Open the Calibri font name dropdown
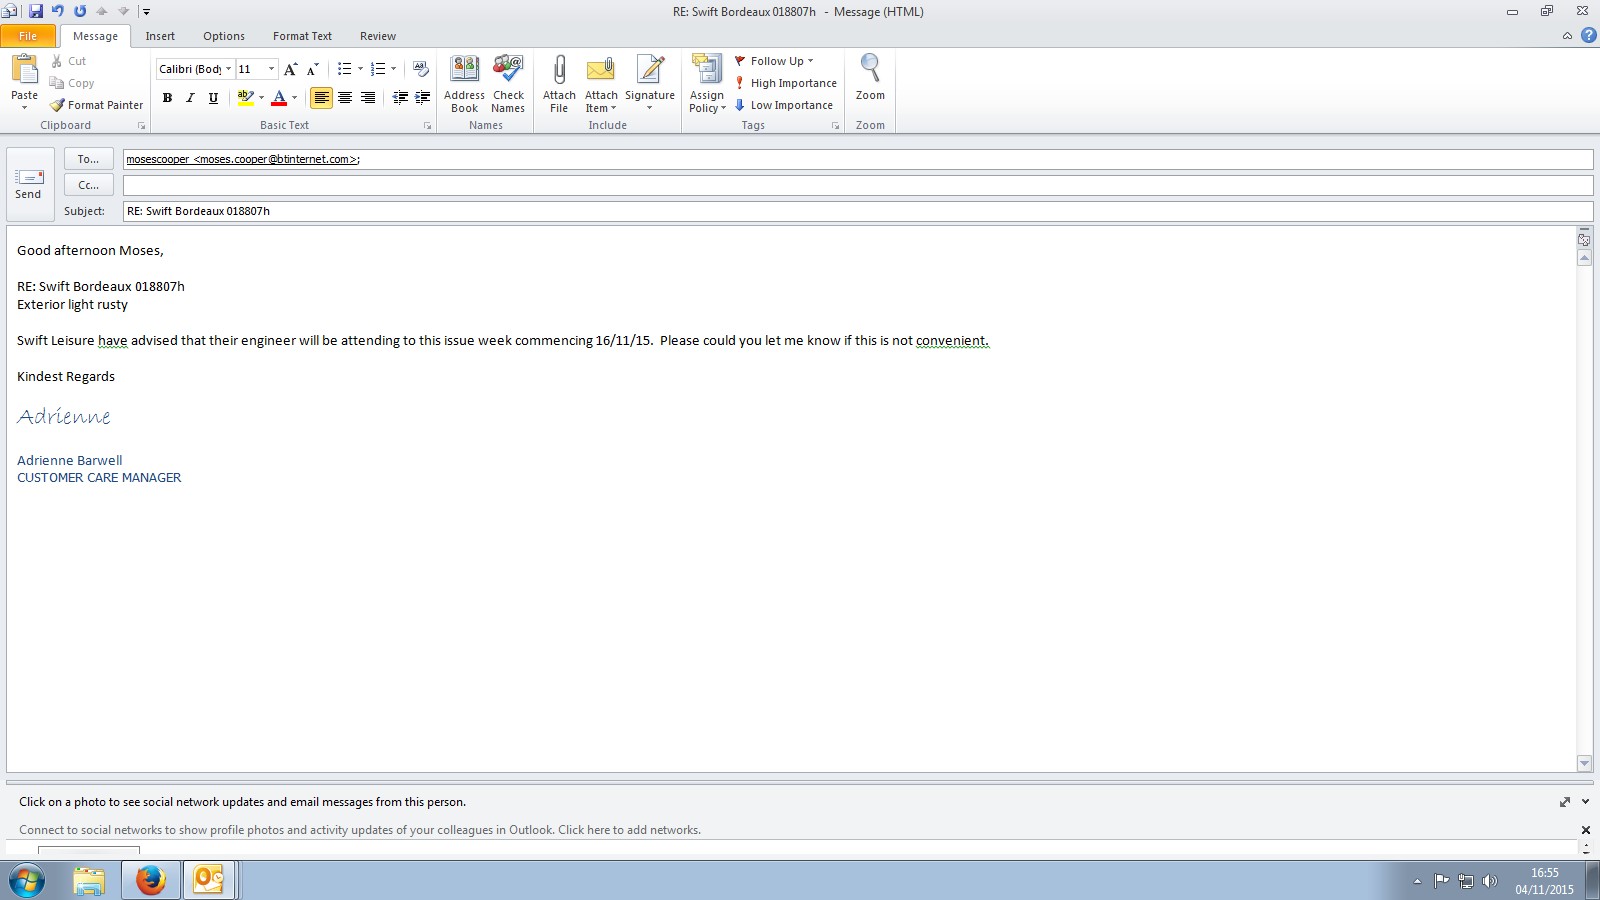1600x900 pixels. 228,69
